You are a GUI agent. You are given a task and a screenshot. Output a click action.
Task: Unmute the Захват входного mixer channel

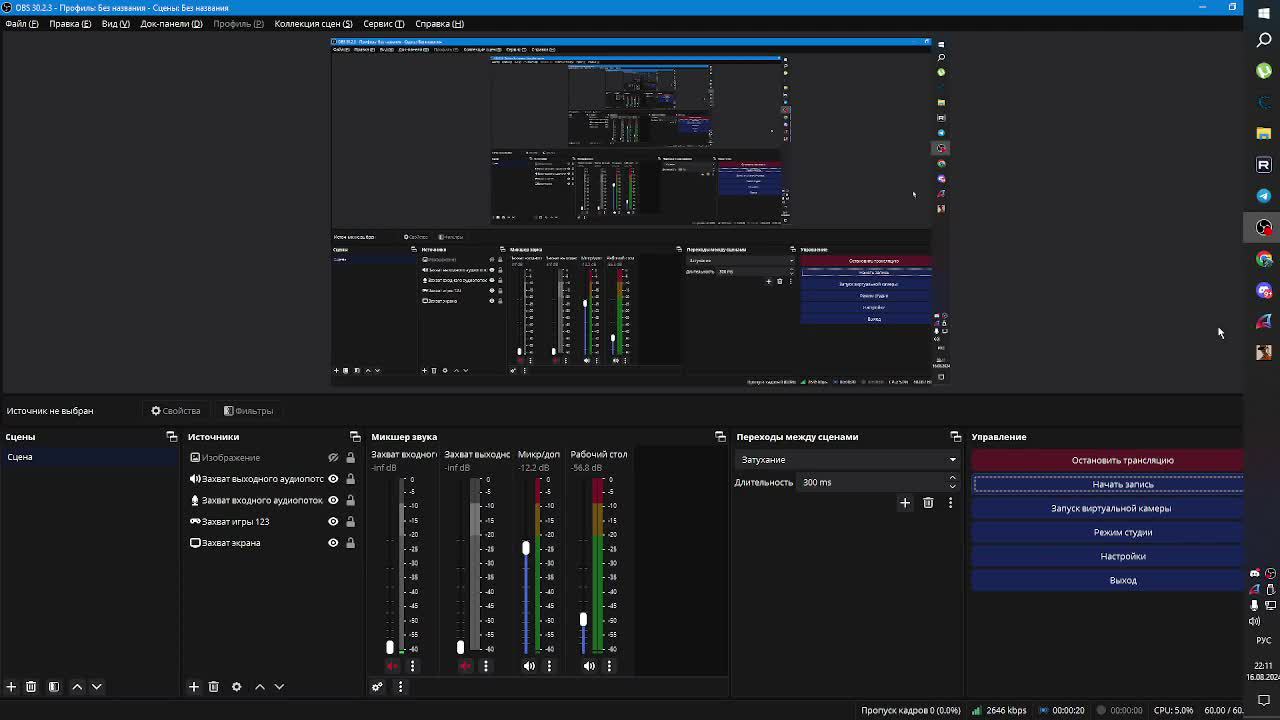(x=392, y=666)
